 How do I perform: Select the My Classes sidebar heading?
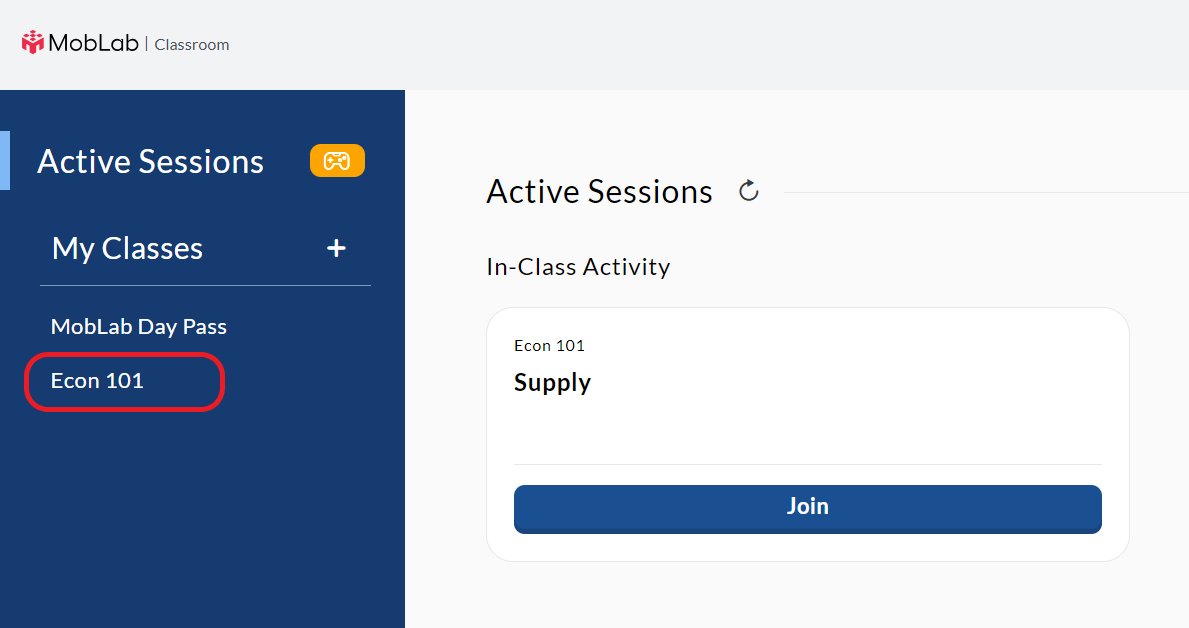tap(127, 249)
